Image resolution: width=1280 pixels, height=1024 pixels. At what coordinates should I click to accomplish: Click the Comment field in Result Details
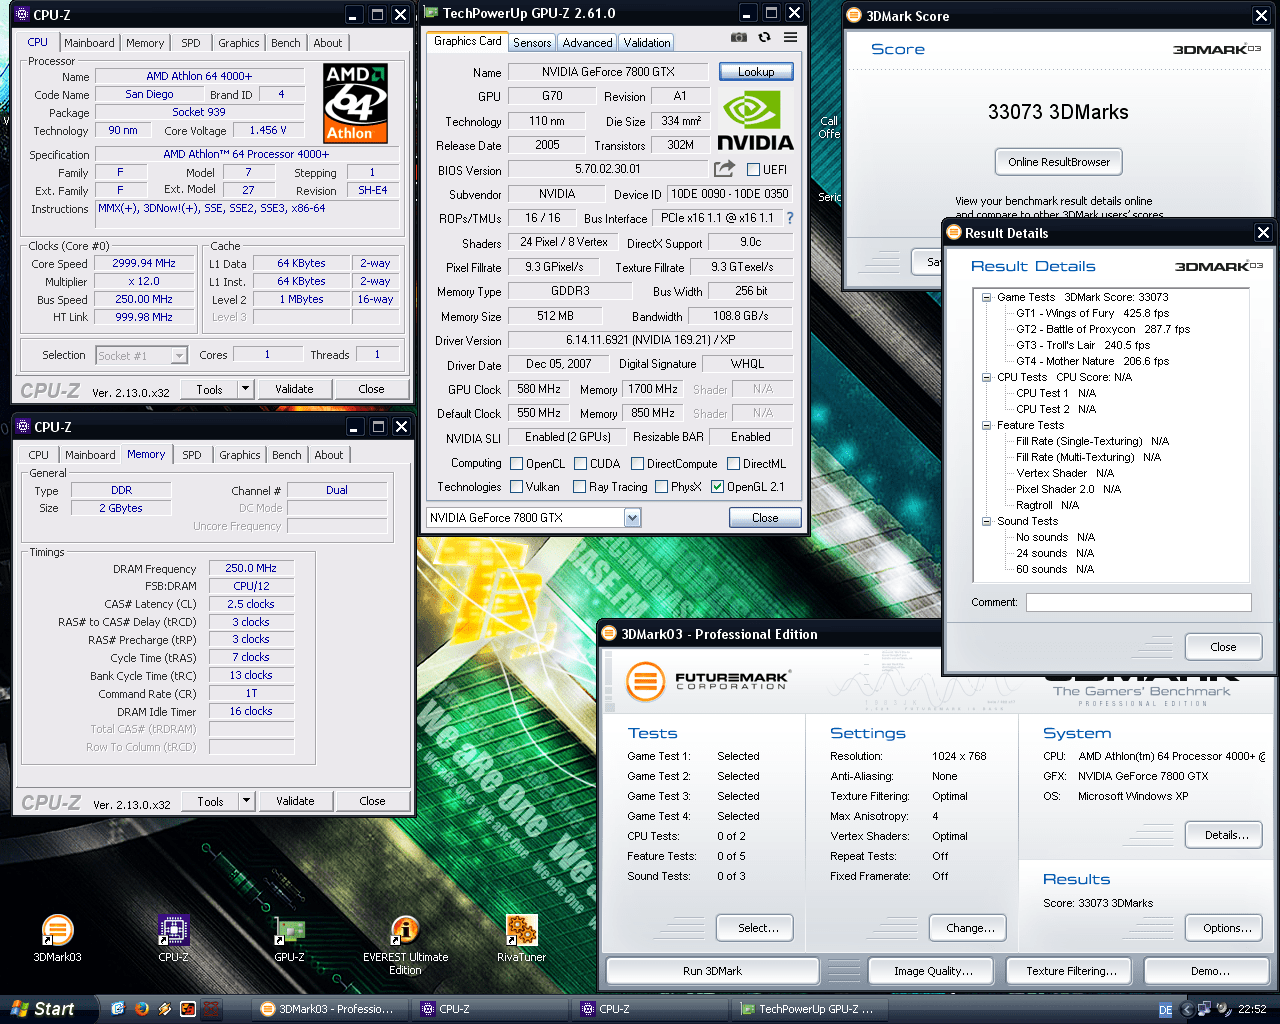pos(1138,602)
